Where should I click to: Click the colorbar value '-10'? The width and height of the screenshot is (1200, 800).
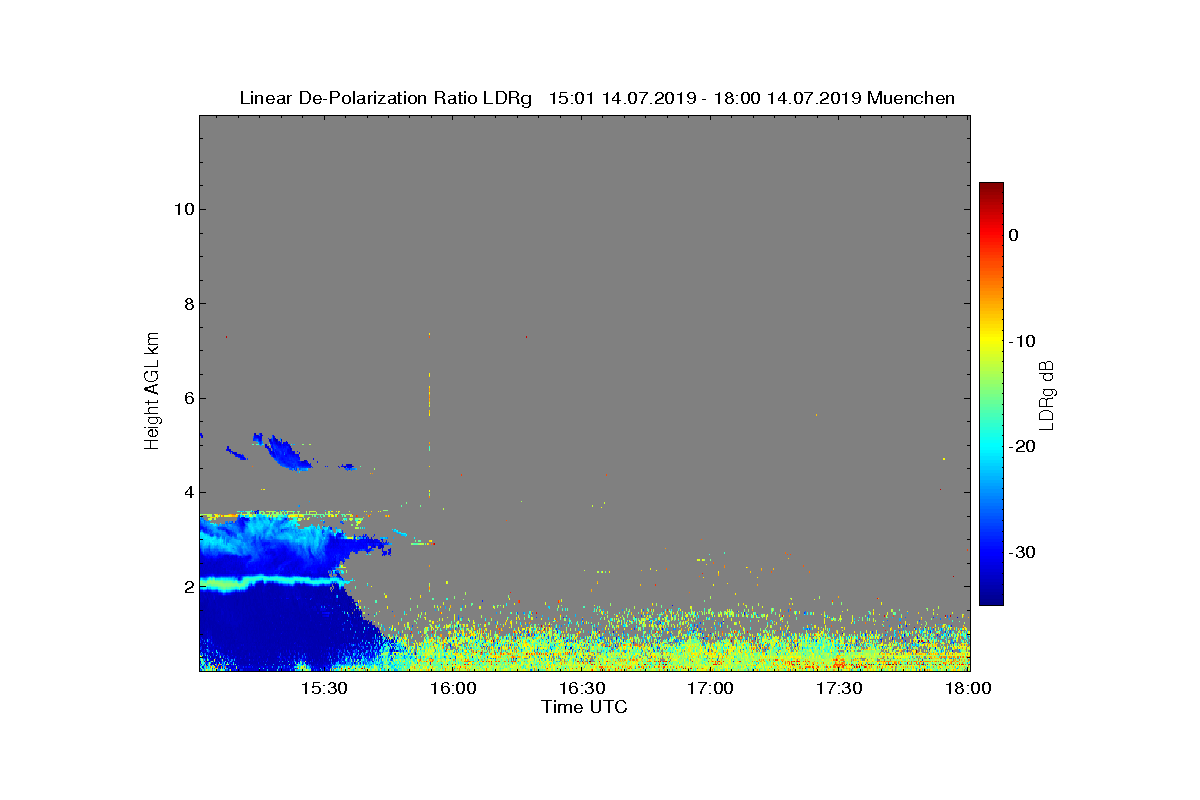(1021, 341)
